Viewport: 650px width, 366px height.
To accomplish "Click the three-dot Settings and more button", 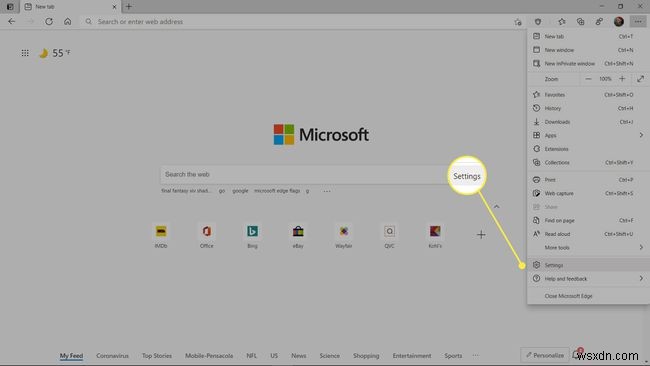I will tap(638, 22).
